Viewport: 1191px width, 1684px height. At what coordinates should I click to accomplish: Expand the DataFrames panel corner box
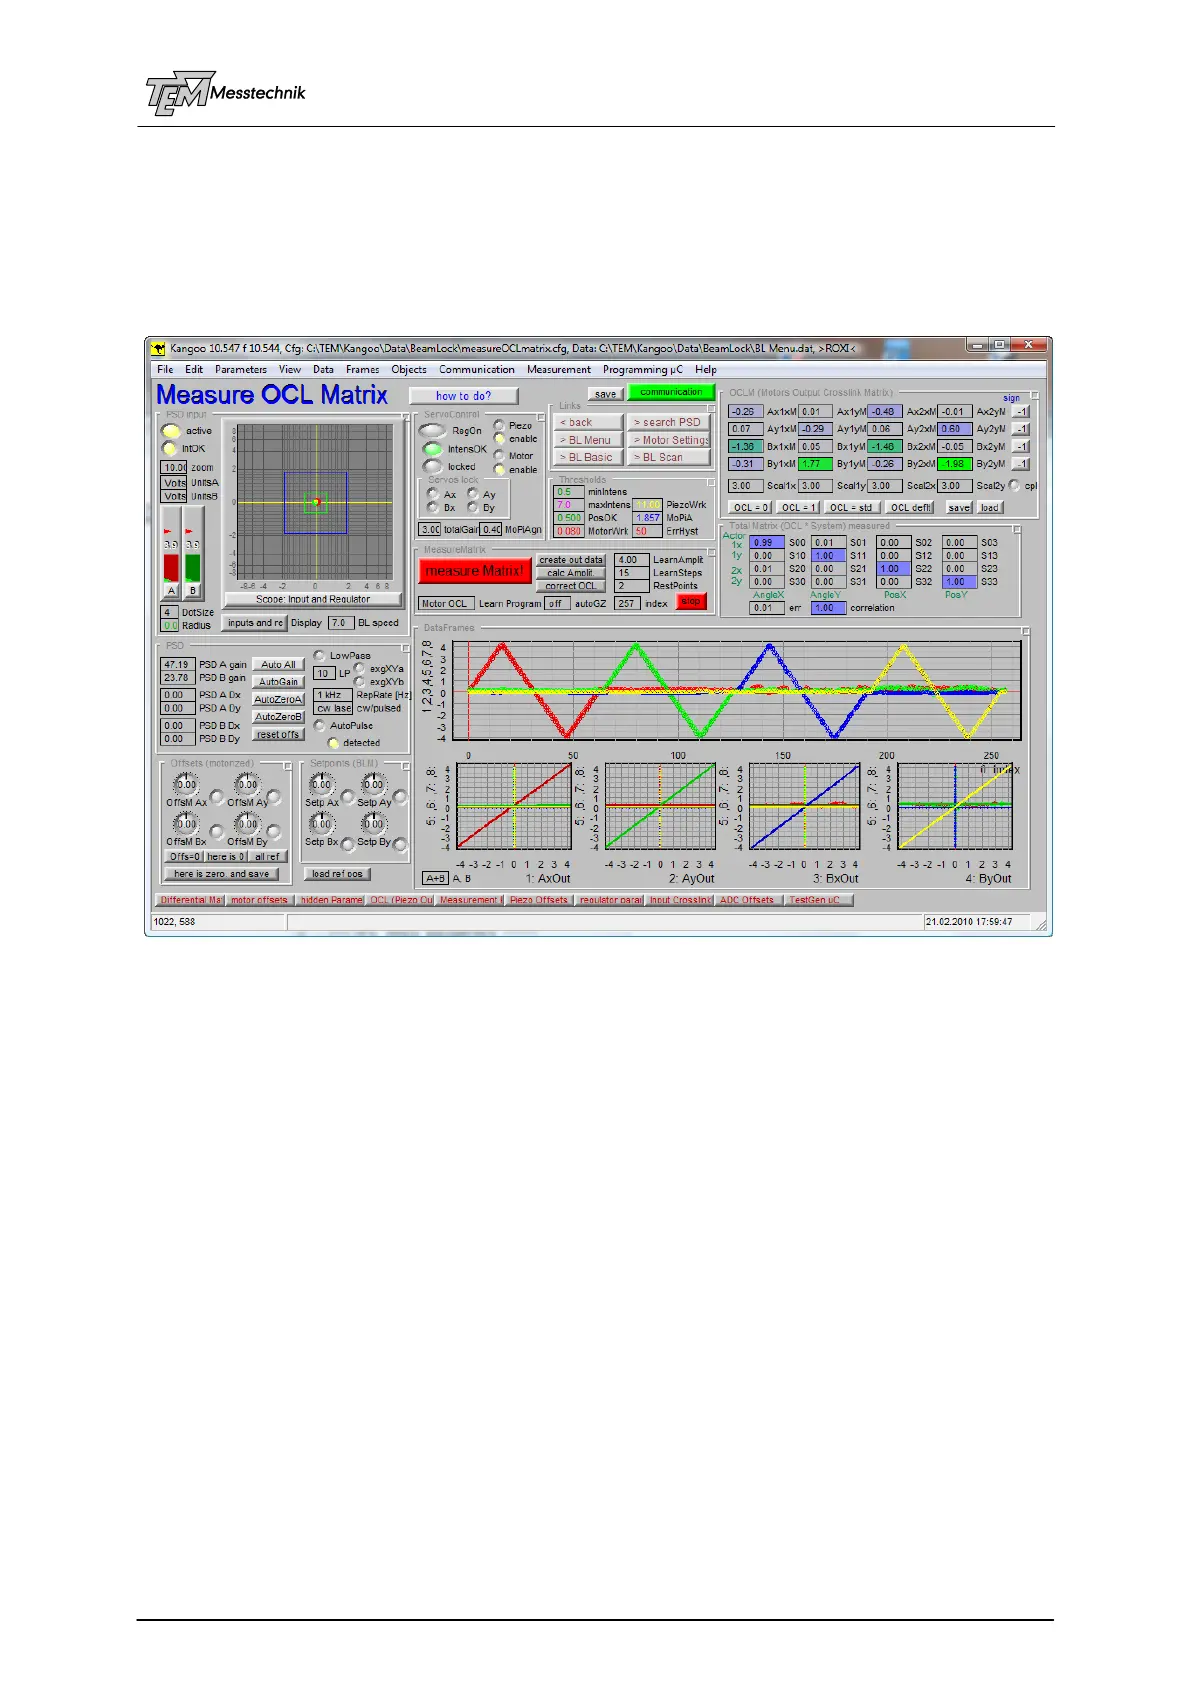pos(1026,631)
